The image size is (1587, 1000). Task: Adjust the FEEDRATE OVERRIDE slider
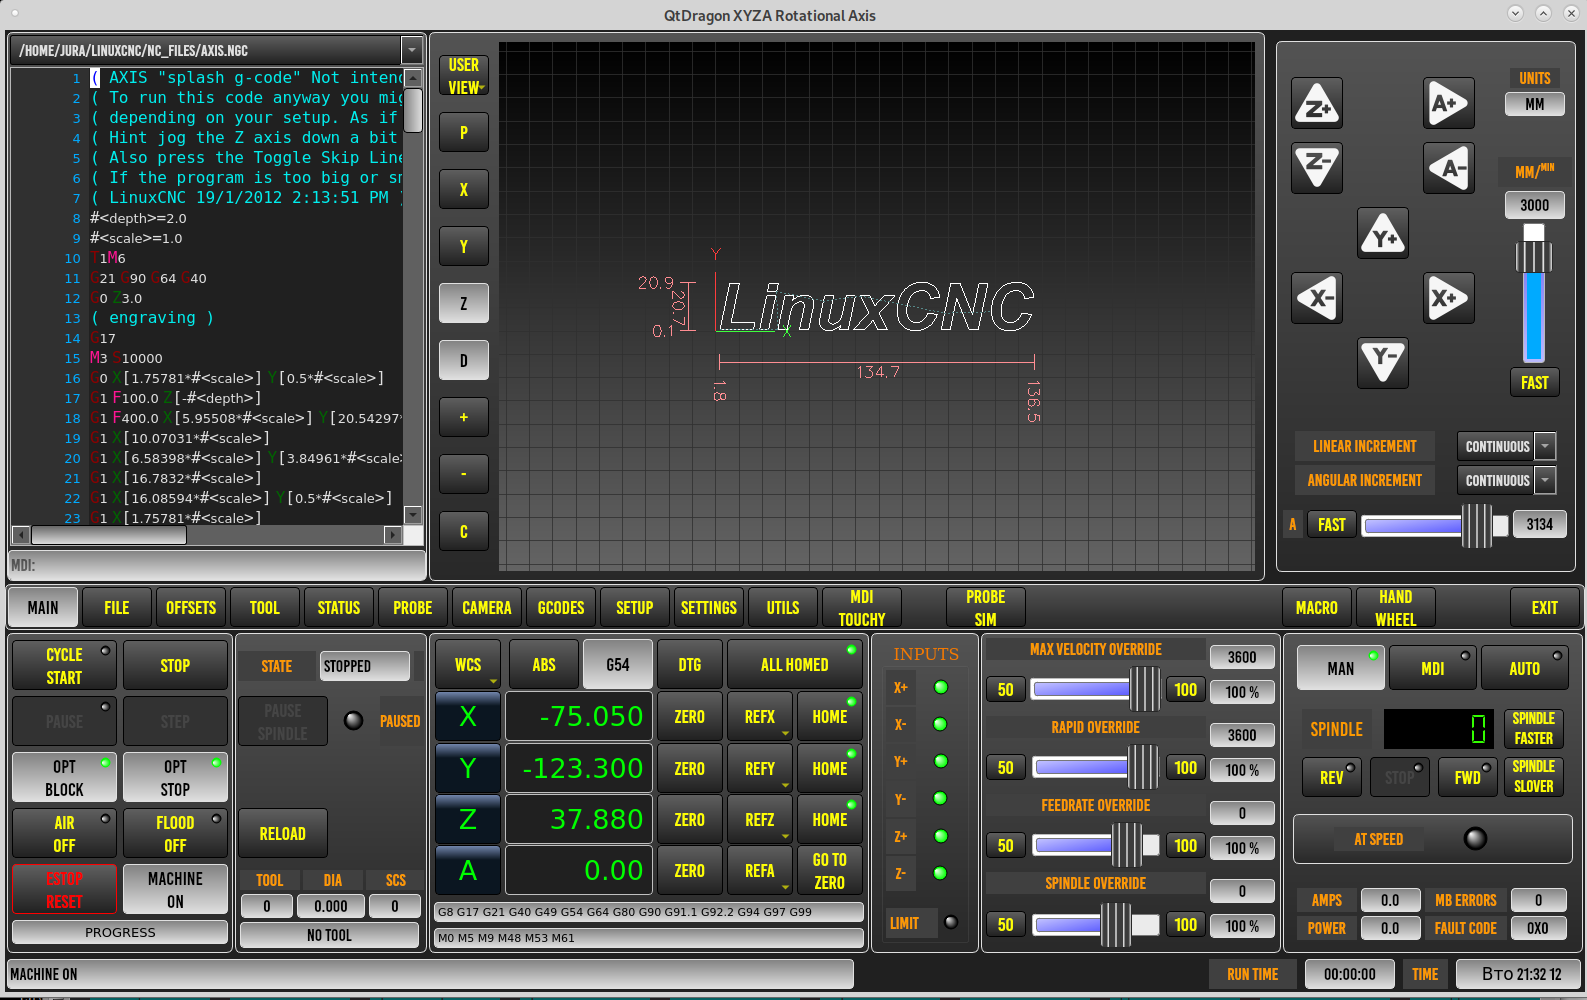(1096, 845)
